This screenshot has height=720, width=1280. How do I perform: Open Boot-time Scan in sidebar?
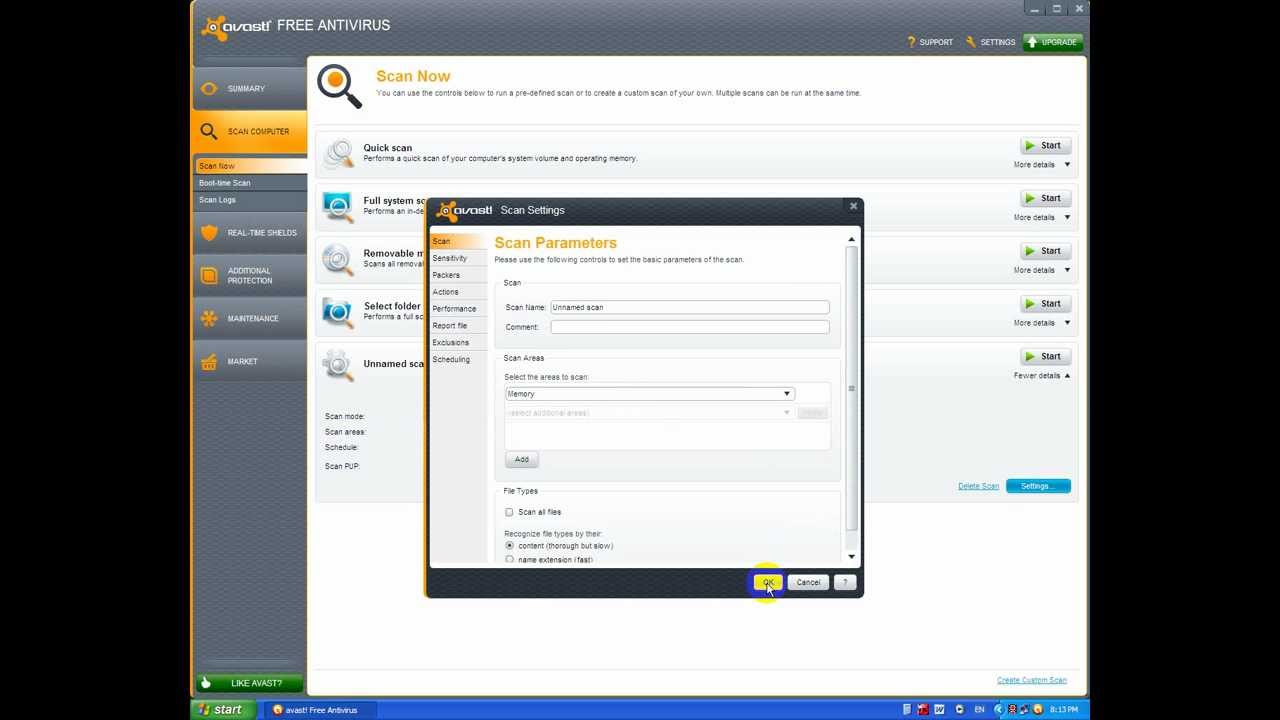pos(249,183)
